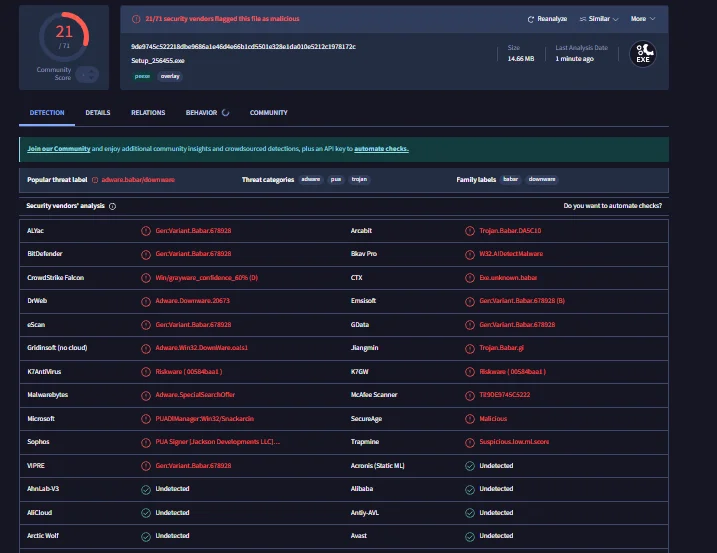Click the loading spinner on the Behavior tab

(x=225, y=113)
